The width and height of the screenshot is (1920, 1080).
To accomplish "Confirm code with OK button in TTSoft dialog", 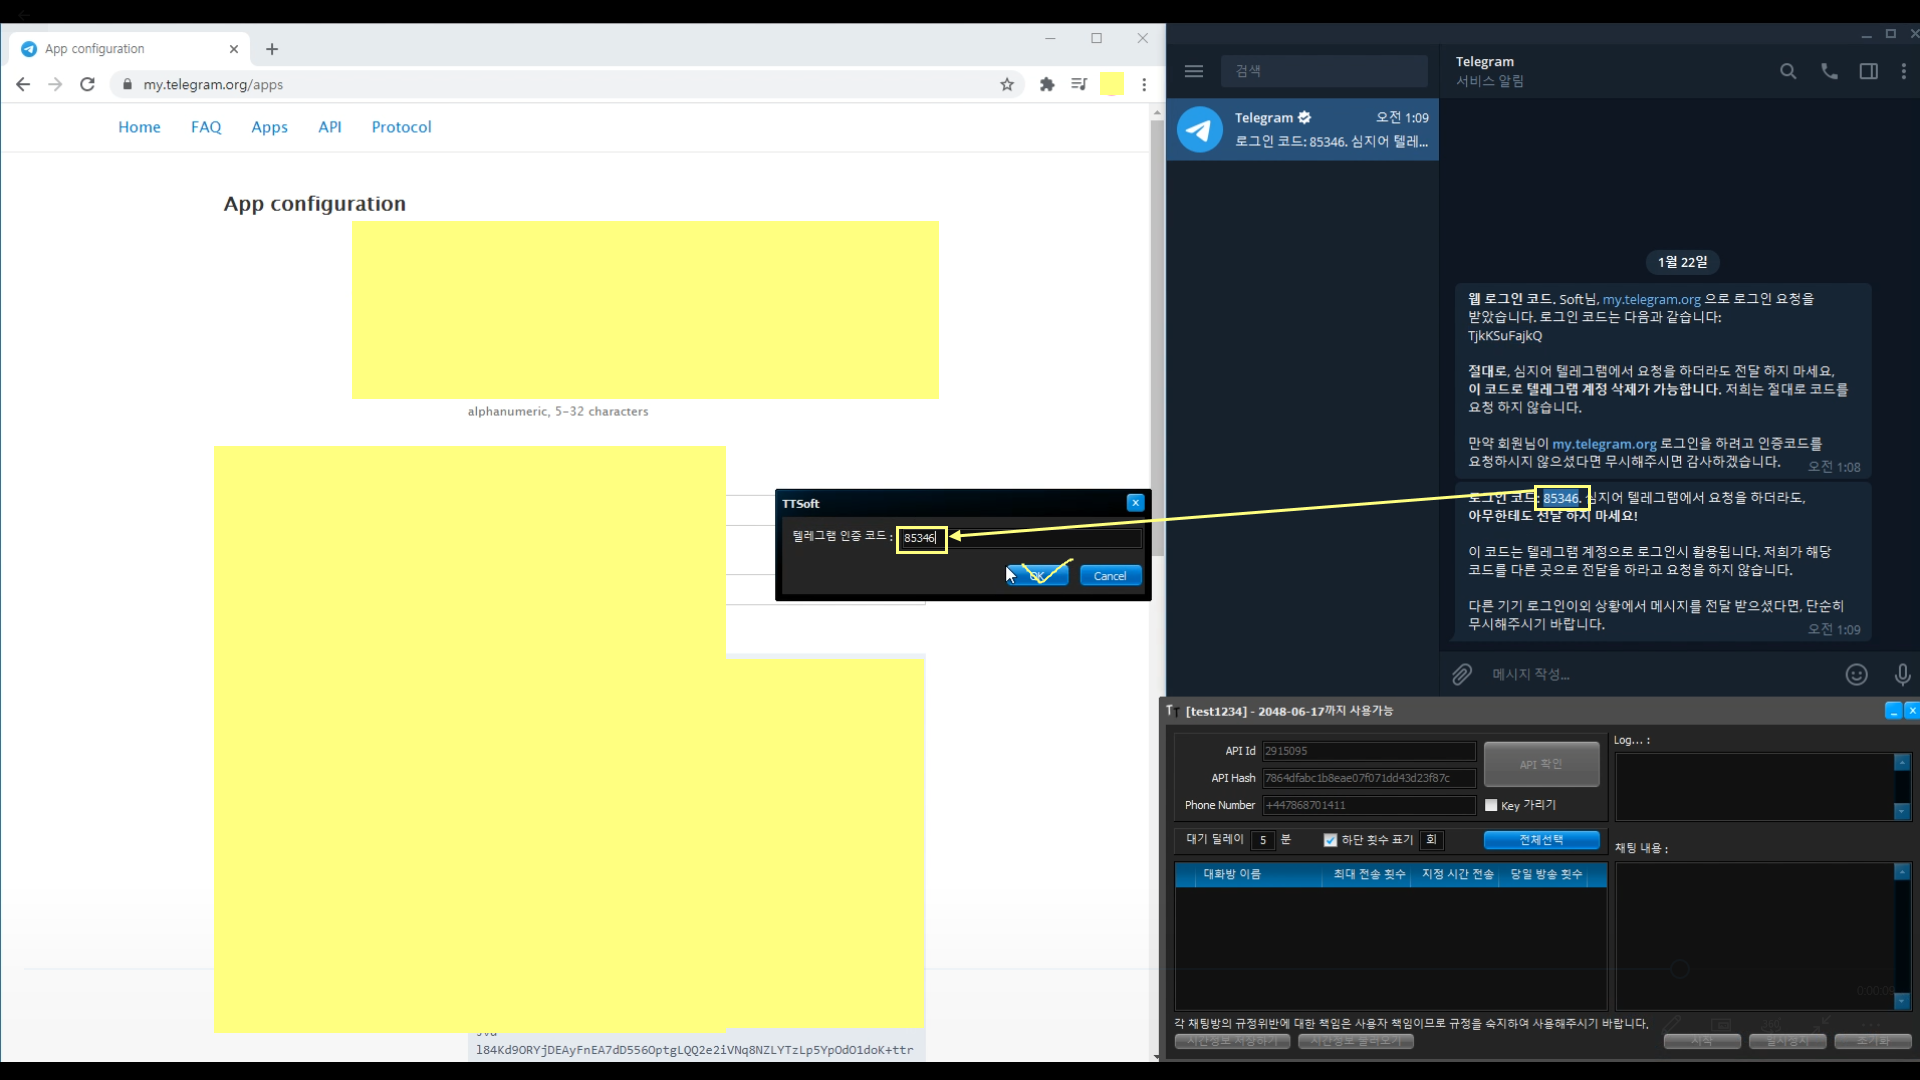I will (1037, 576).
